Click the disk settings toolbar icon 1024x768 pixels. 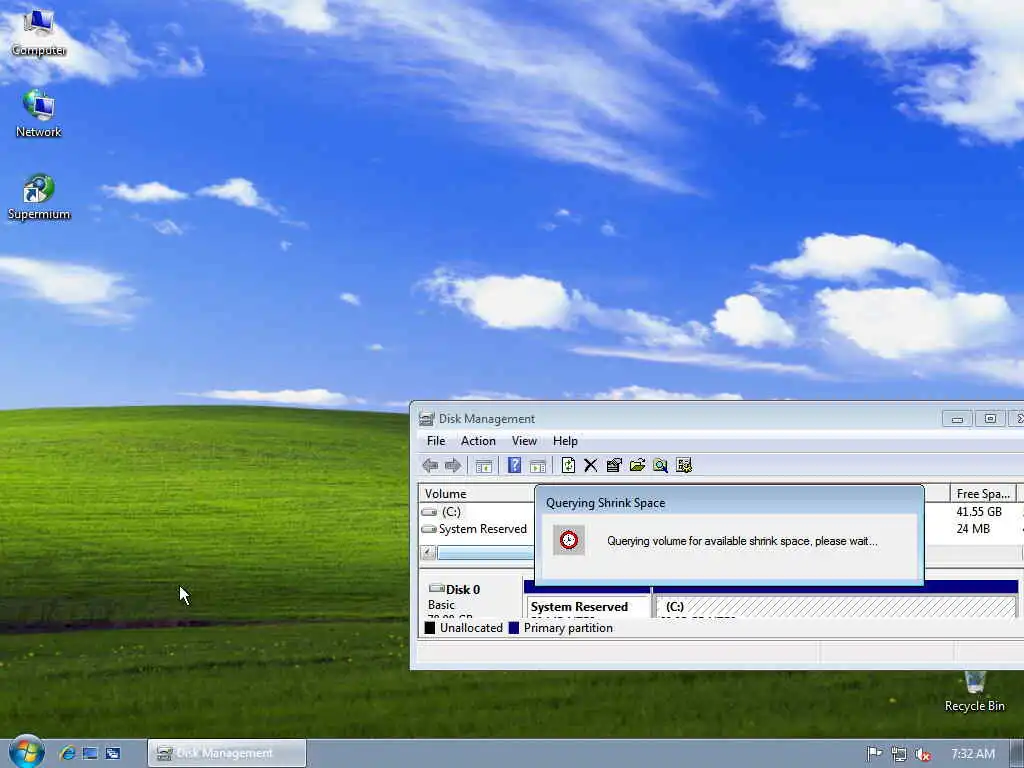point(684,466)
